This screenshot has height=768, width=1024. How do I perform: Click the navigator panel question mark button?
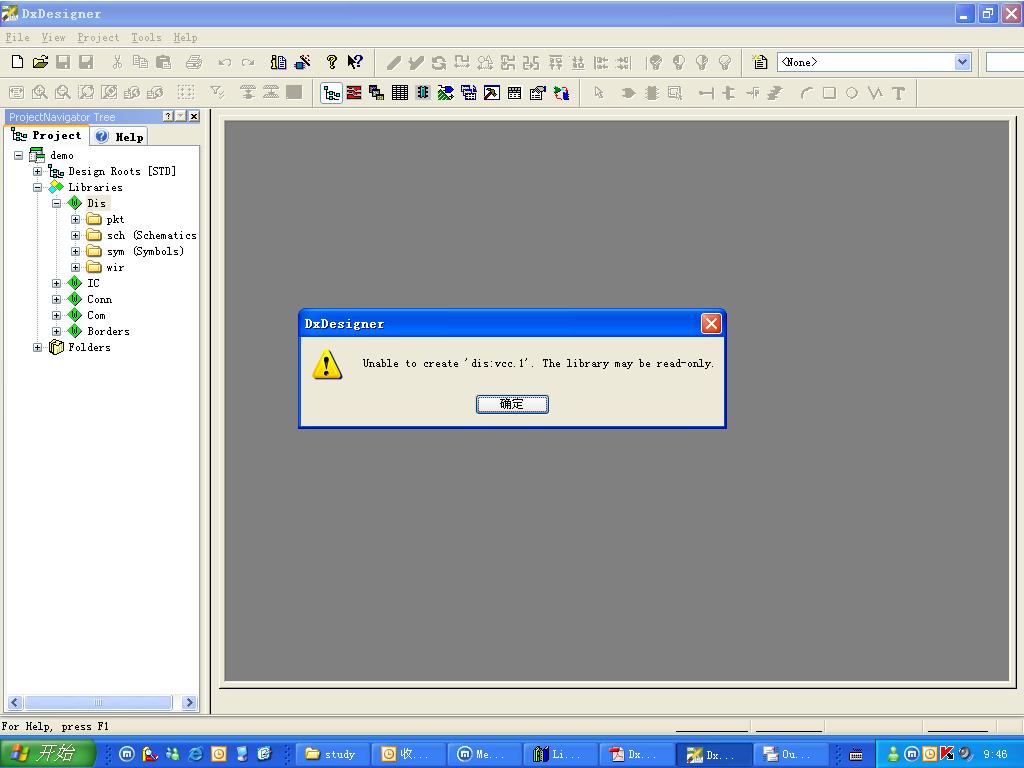point(168,116)
